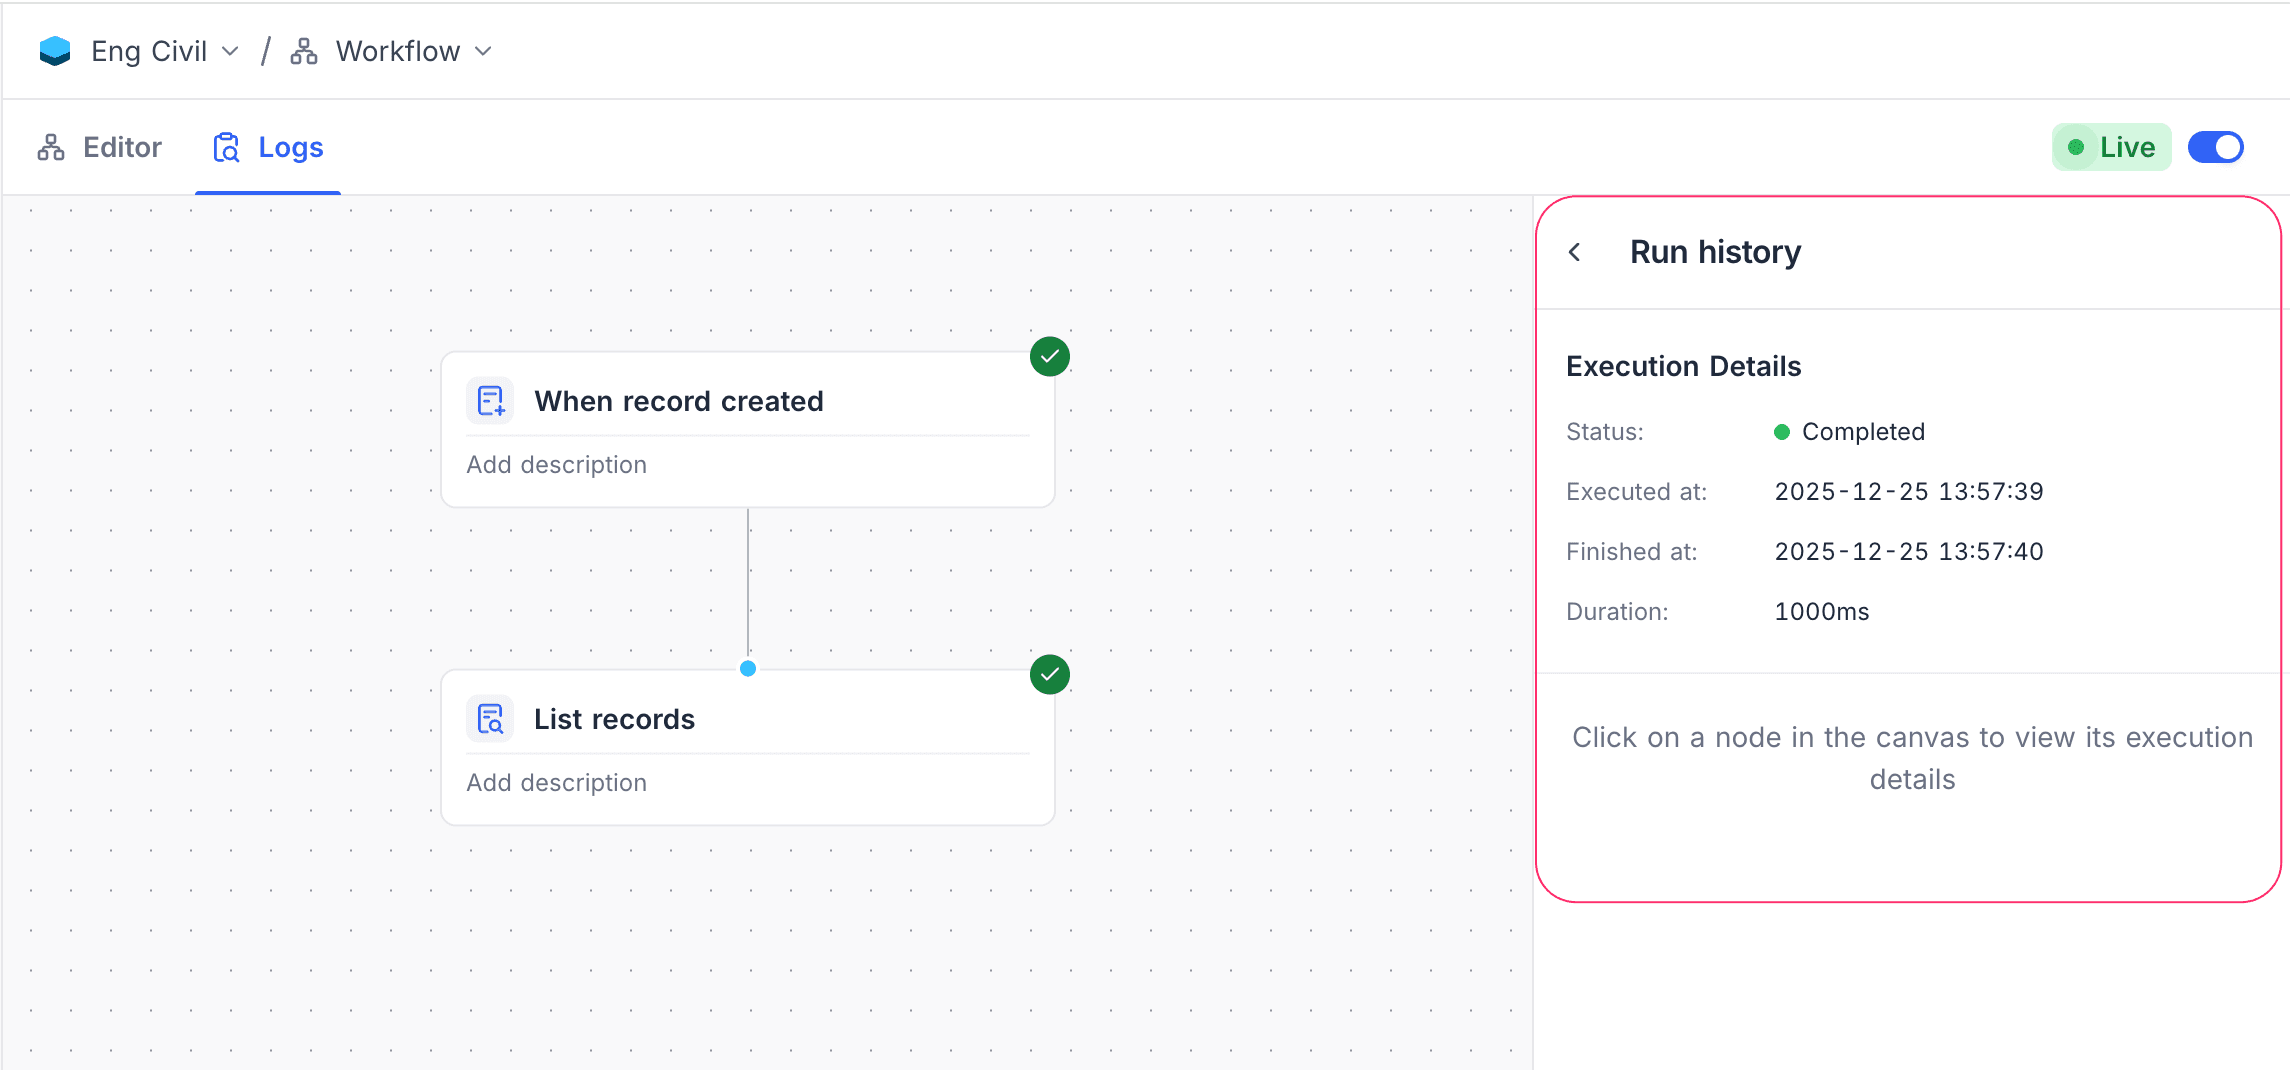Click 'Add description' on the trigger node

557,464
